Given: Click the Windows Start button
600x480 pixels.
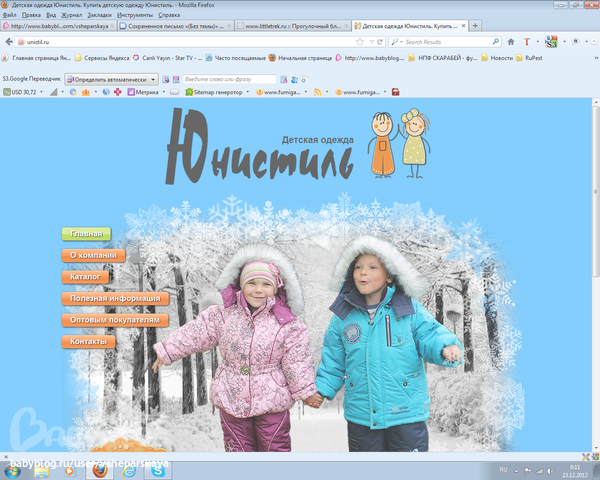Looking at the screenshot, I should 12,469.
